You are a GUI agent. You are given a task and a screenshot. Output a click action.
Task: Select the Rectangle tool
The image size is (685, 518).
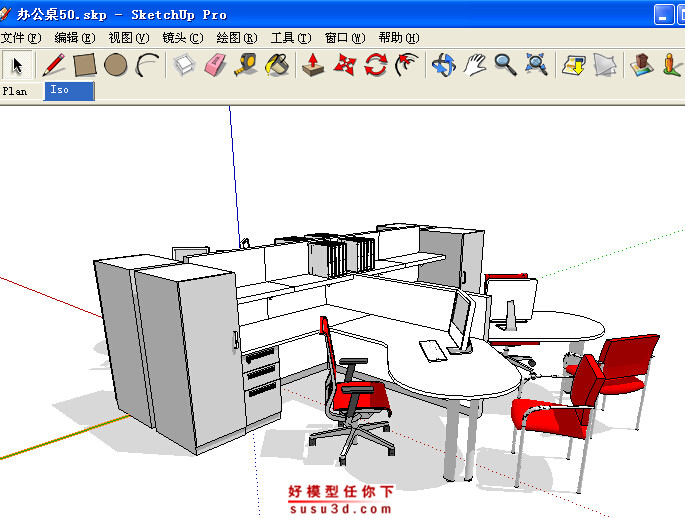tap(85, 65)
